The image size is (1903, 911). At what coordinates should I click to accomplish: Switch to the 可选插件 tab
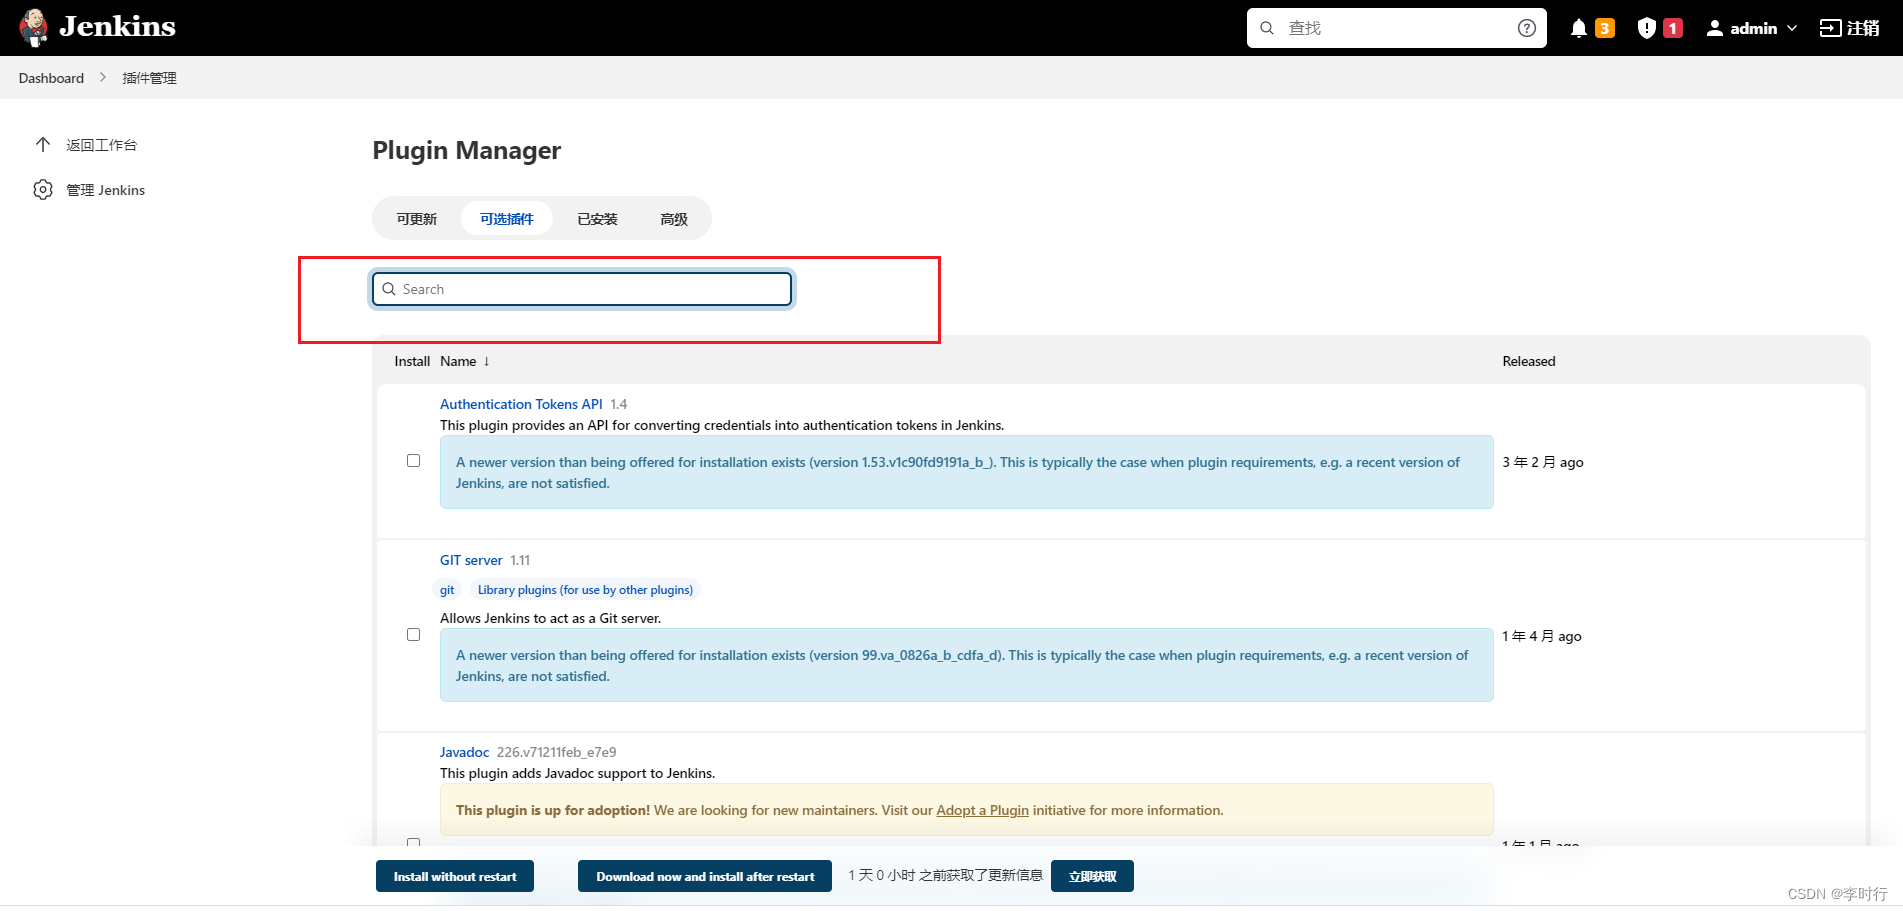pos(507,219)
